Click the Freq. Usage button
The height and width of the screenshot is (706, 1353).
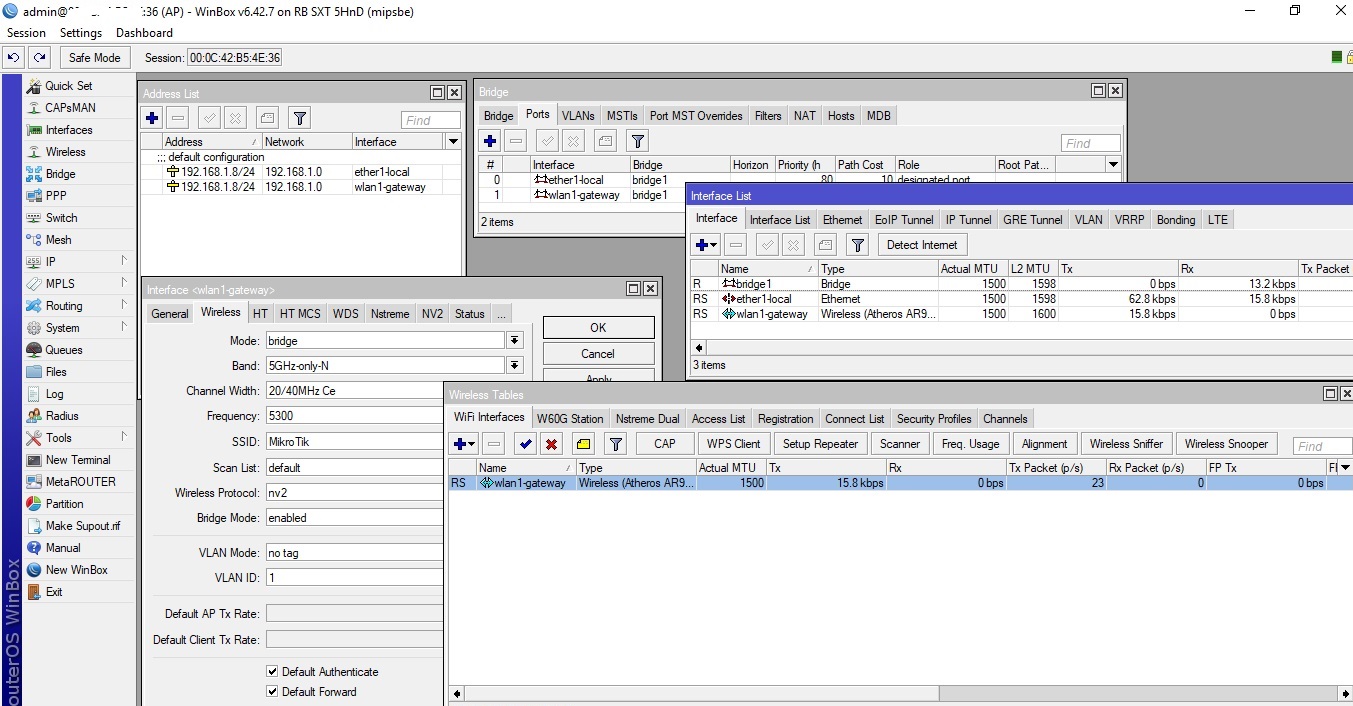tap(970, 444)
